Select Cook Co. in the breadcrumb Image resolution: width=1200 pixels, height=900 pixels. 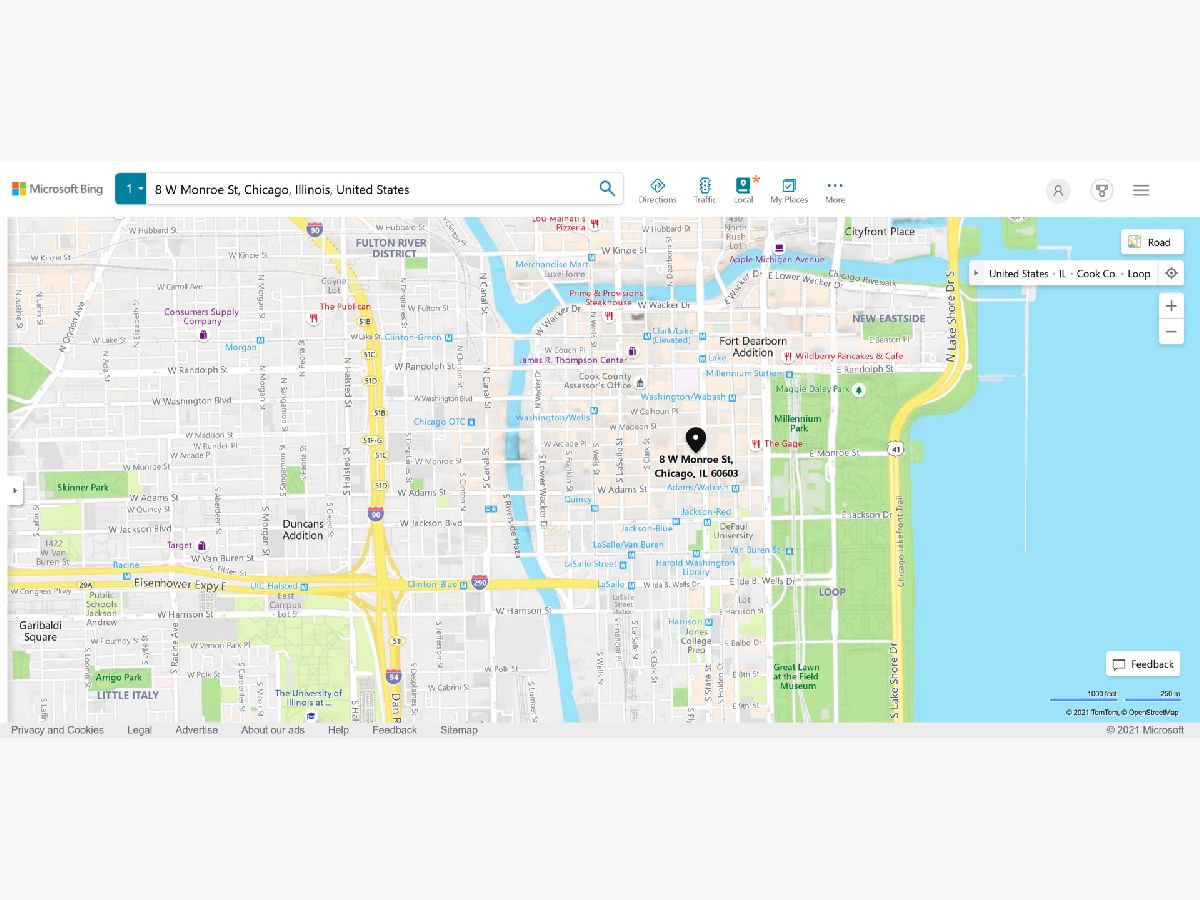[x=1097, y=273]
